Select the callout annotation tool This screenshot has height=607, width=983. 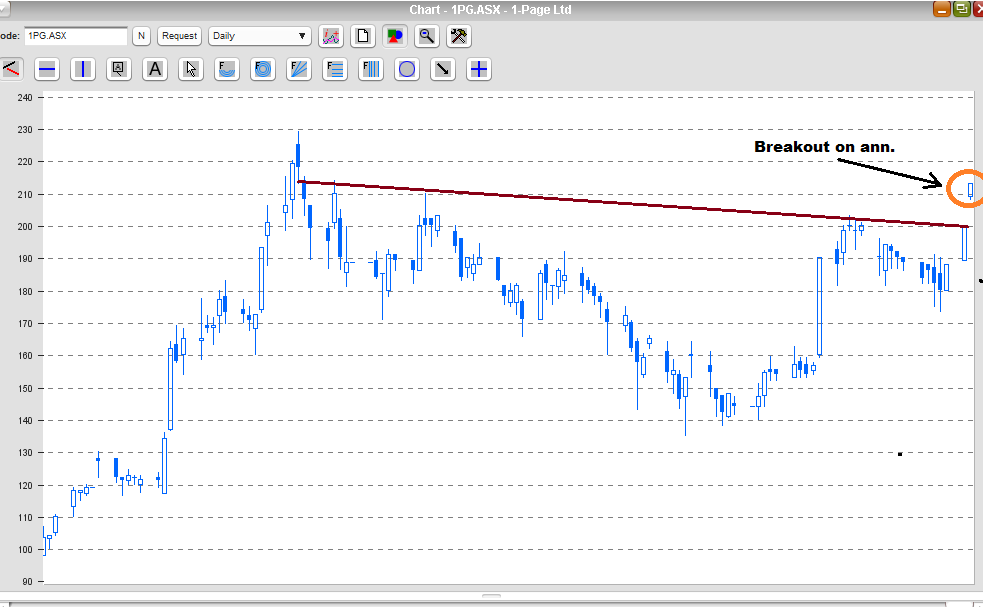118,69
